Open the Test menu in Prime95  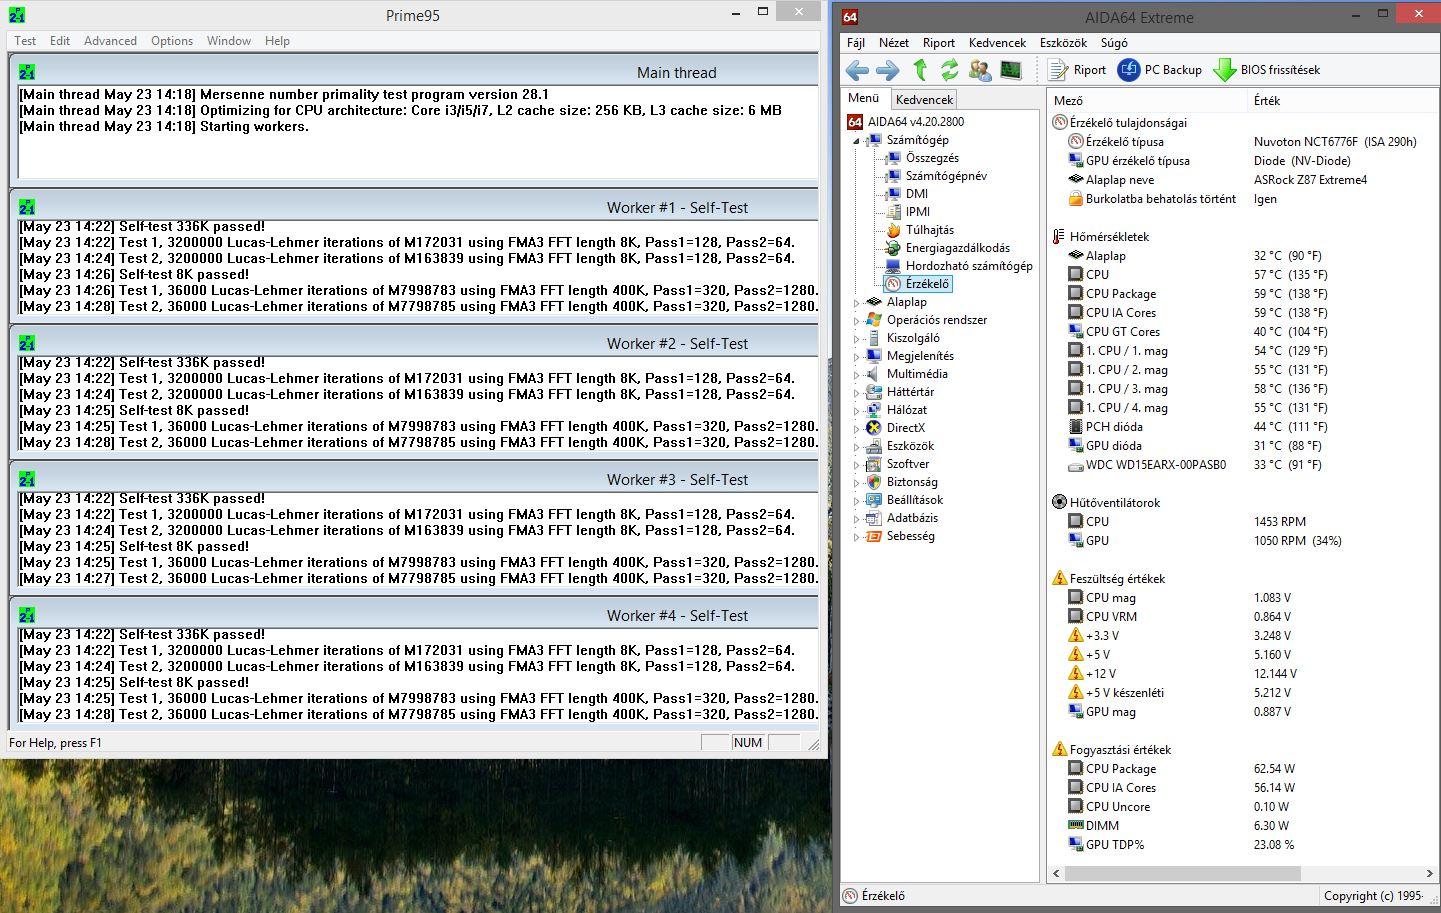[25, 41]
